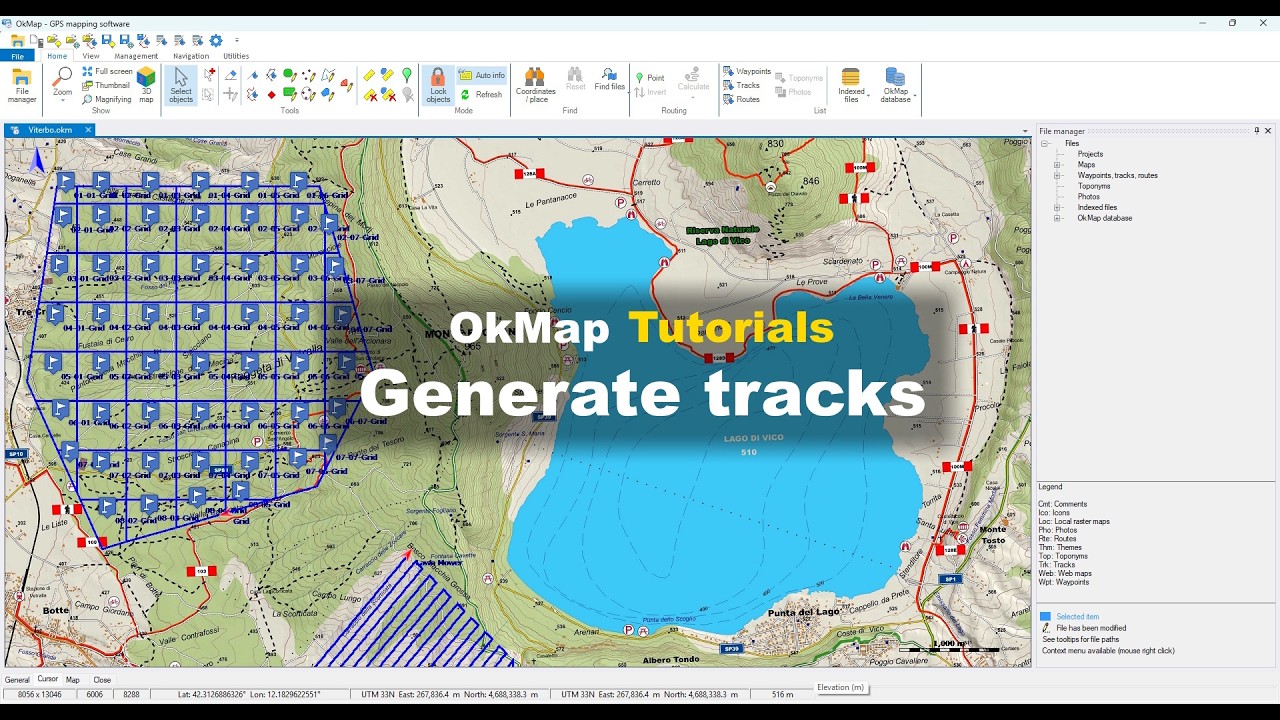Pin the File manager panel
This screenshot has width=1280, height=720.
point(1257,131)
